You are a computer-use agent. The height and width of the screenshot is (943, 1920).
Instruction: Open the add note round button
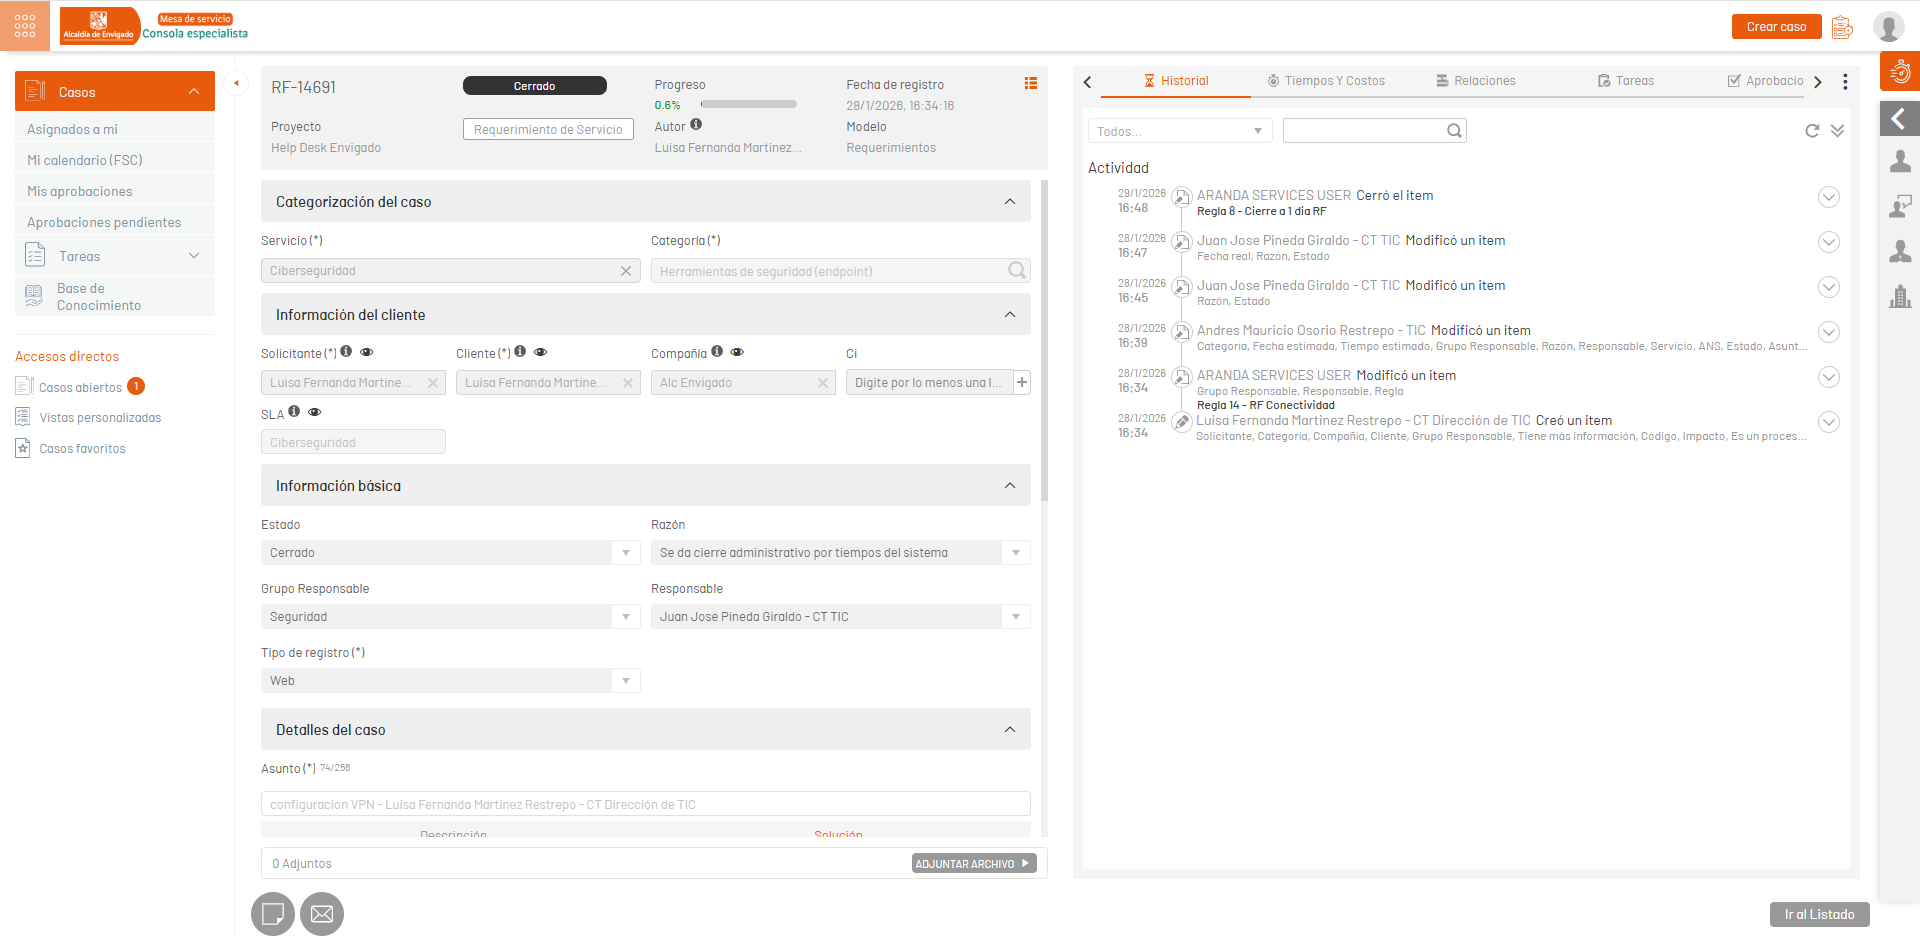coord(273,914)
